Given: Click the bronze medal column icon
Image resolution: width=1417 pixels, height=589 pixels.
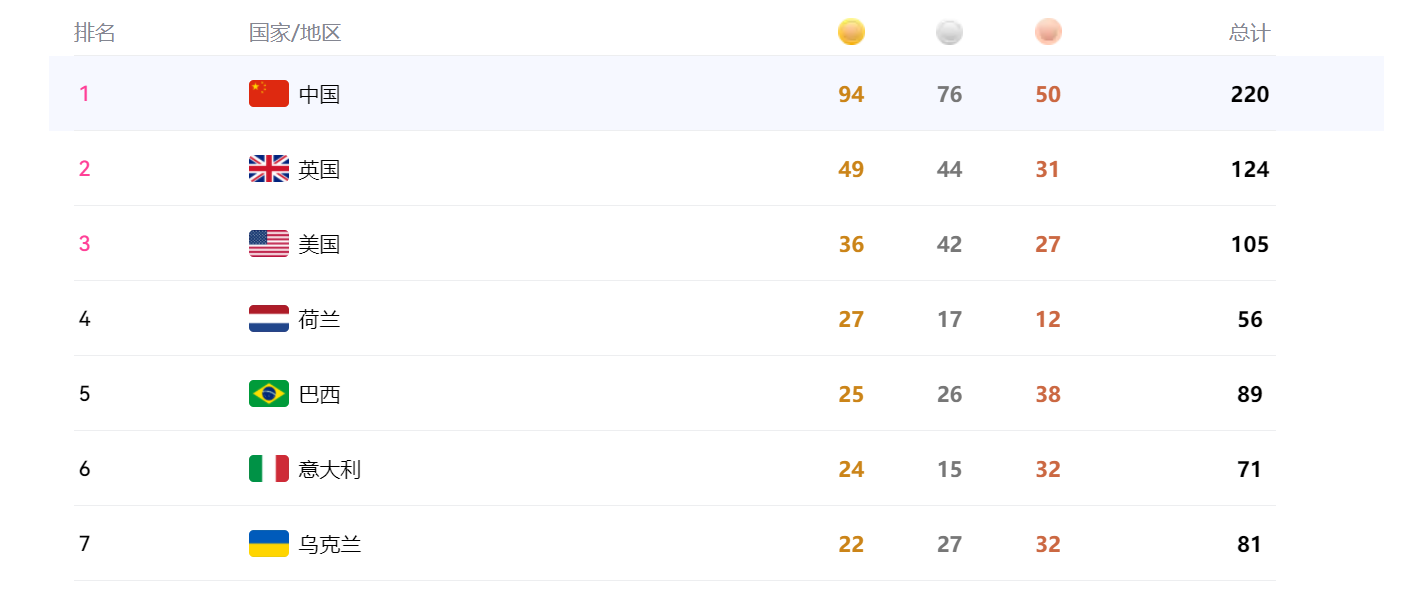Looking at the screenshot, I should [1048, 32].
